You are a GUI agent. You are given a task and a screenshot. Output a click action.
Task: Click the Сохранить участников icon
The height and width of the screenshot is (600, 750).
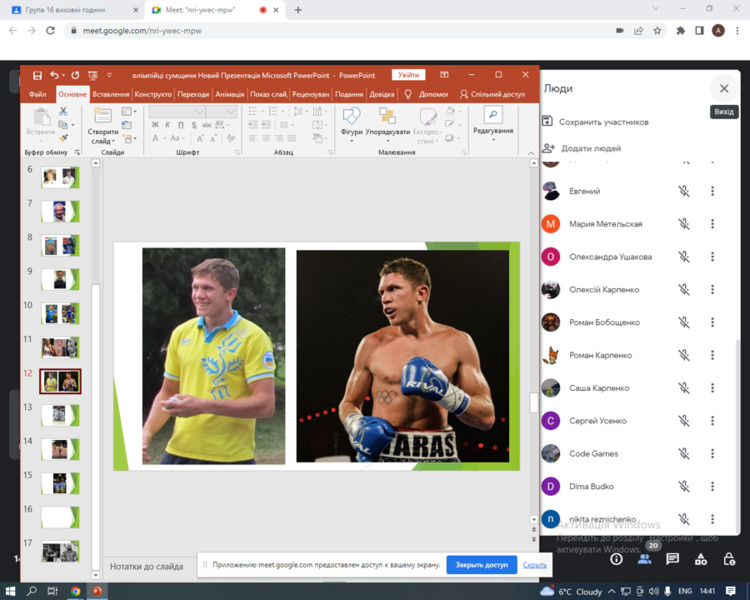pyautogui.click(x=548, y=122)
